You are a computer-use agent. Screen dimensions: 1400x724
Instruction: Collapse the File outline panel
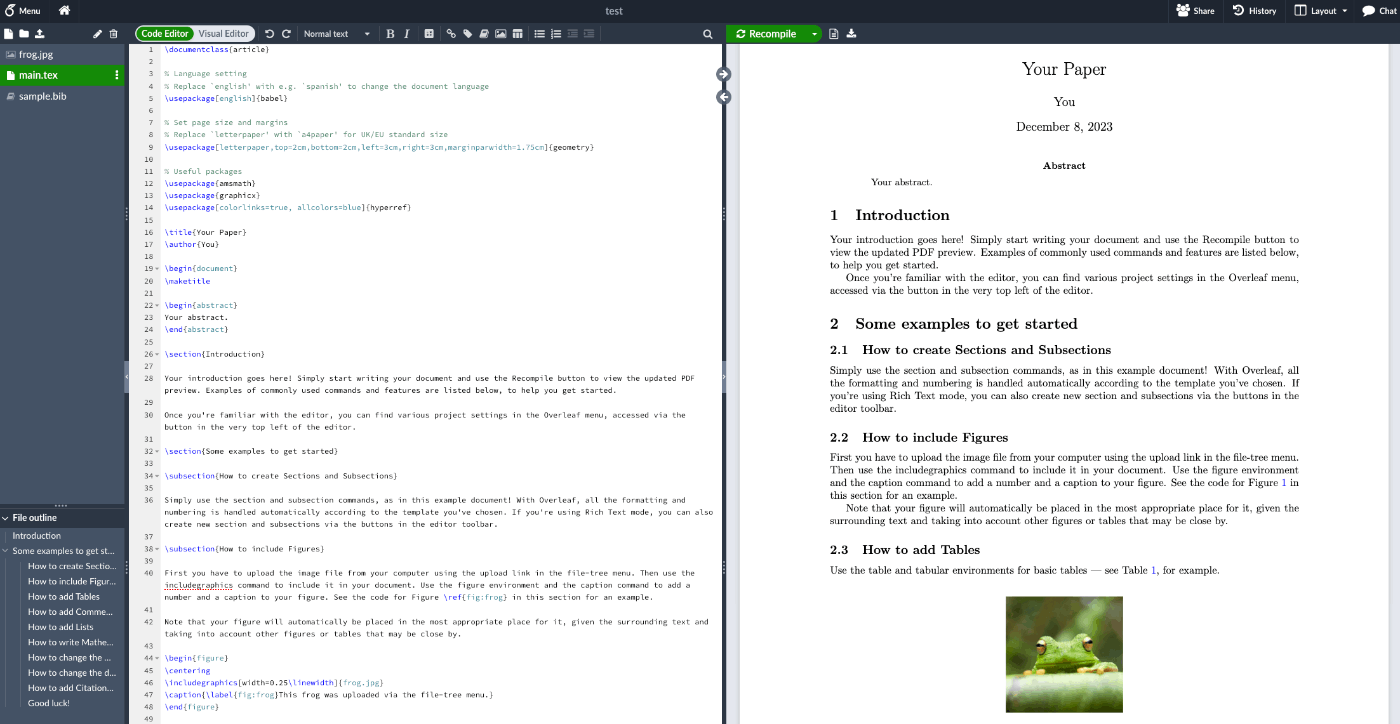point(6,518)
